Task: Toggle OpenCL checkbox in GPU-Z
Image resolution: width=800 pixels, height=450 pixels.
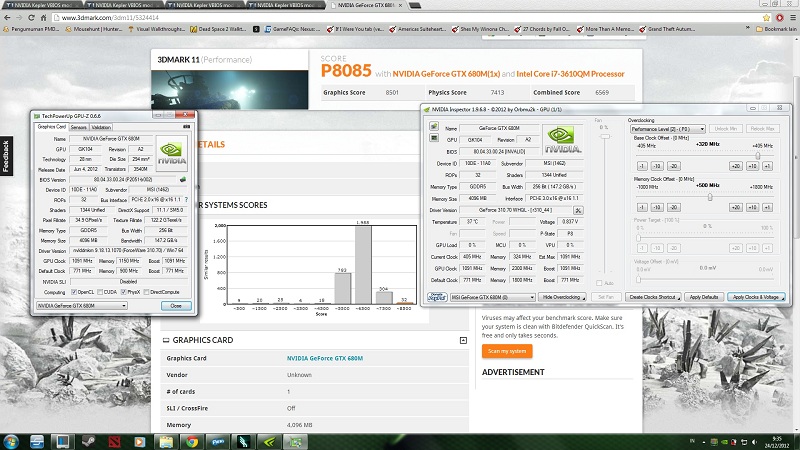Action: click(74, 292)
